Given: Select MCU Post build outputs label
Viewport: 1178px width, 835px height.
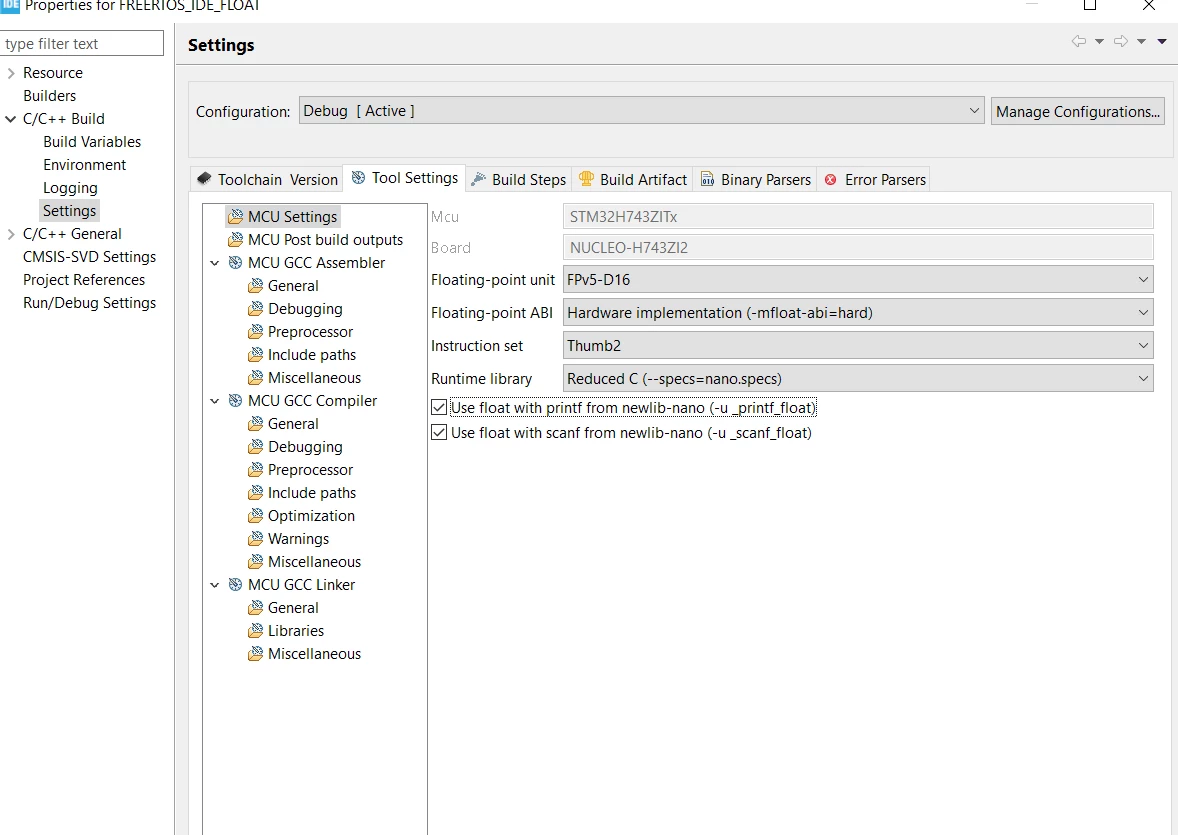Looking at the screenshot, I should [325, 240].
